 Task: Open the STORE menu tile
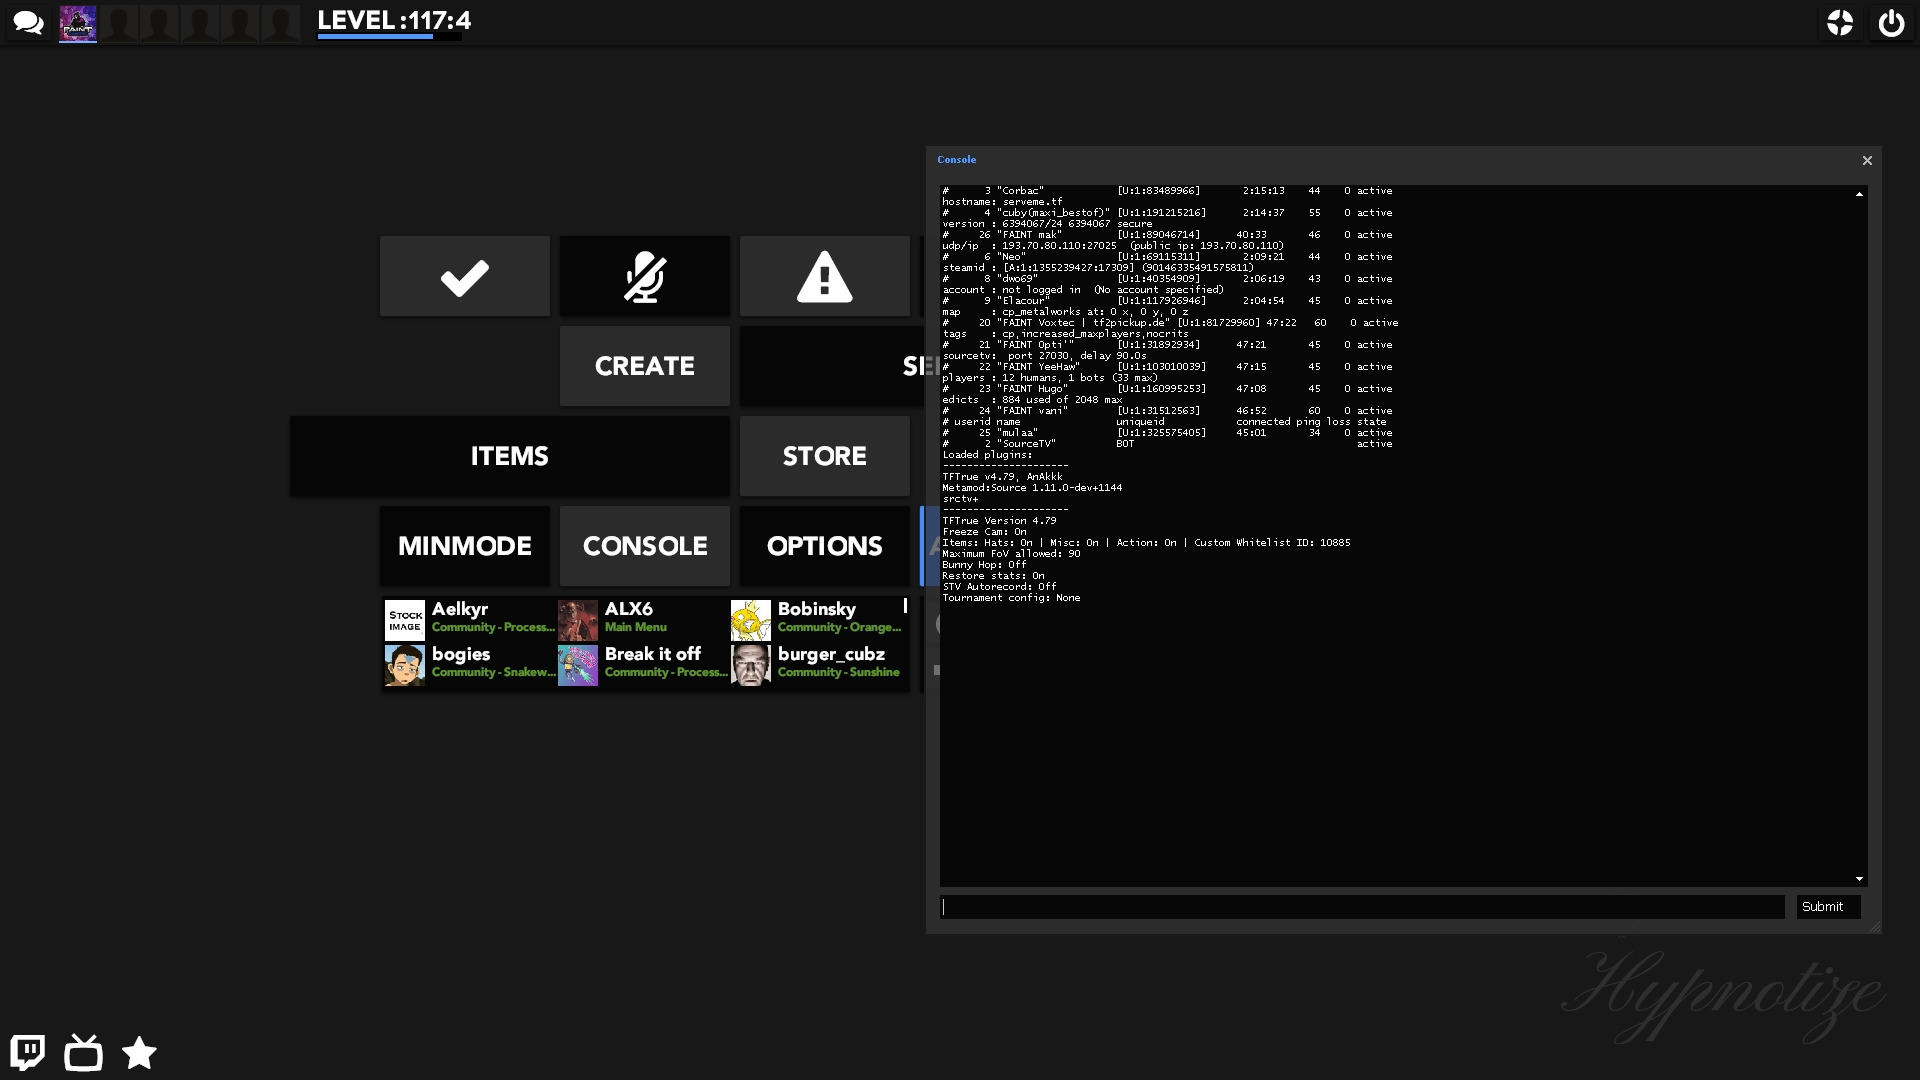pyautogui.click(x=824, y=456)
